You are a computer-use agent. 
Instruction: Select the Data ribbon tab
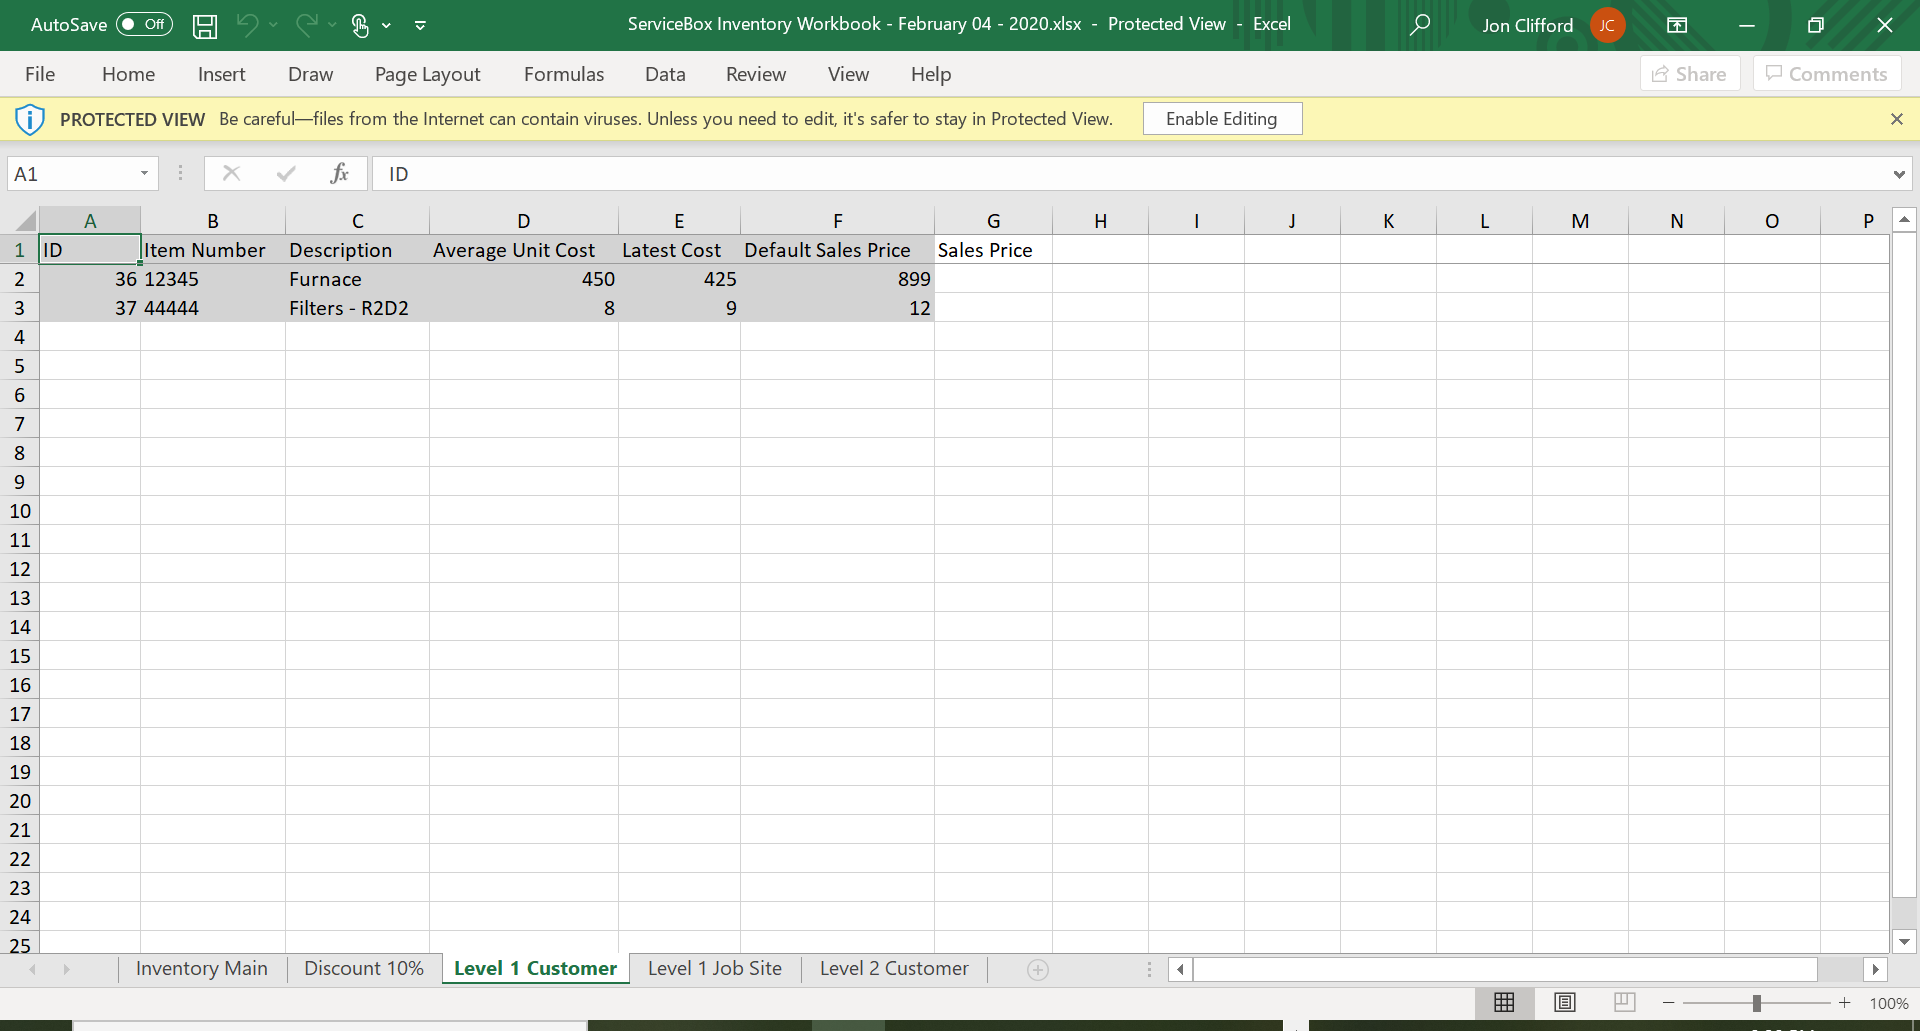(x=665, y=74)
